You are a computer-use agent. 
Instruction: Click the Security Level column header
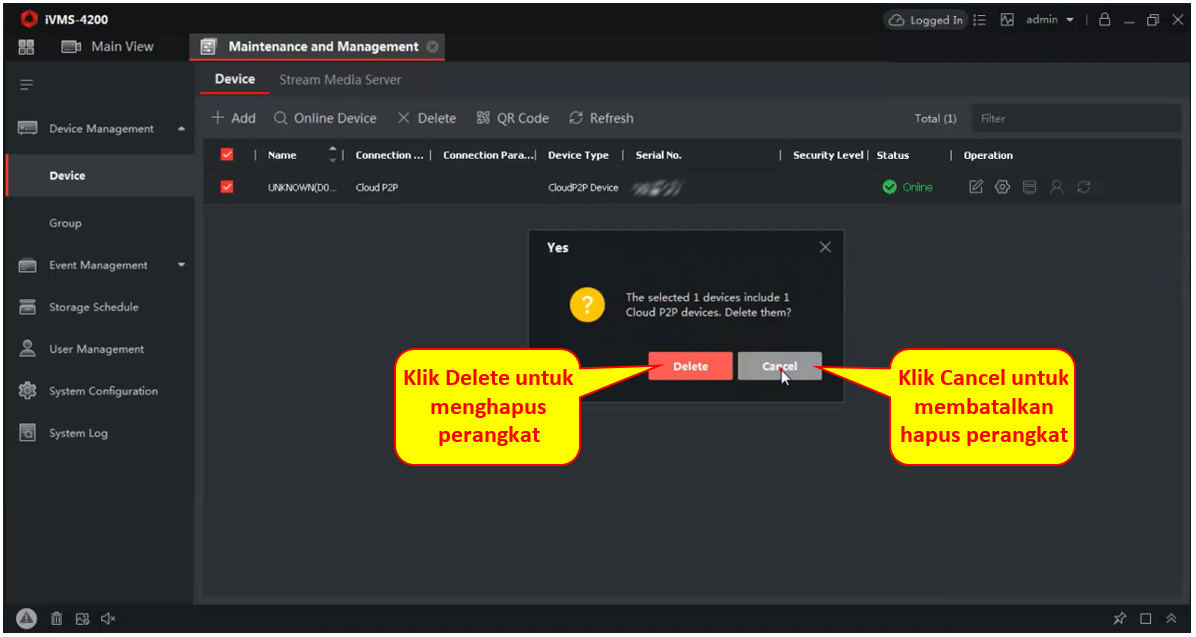point(828,155)
